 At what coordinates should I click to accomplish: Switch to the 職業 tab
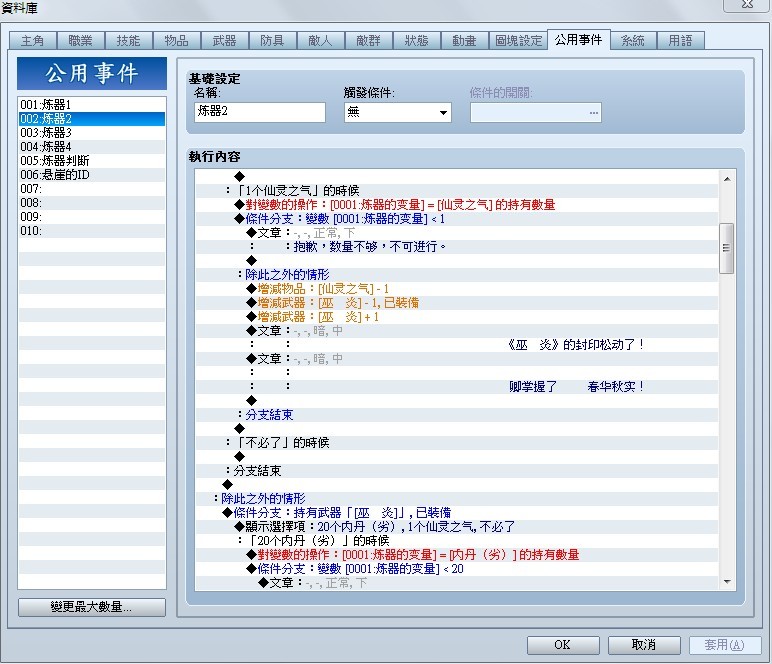[81, 40]
